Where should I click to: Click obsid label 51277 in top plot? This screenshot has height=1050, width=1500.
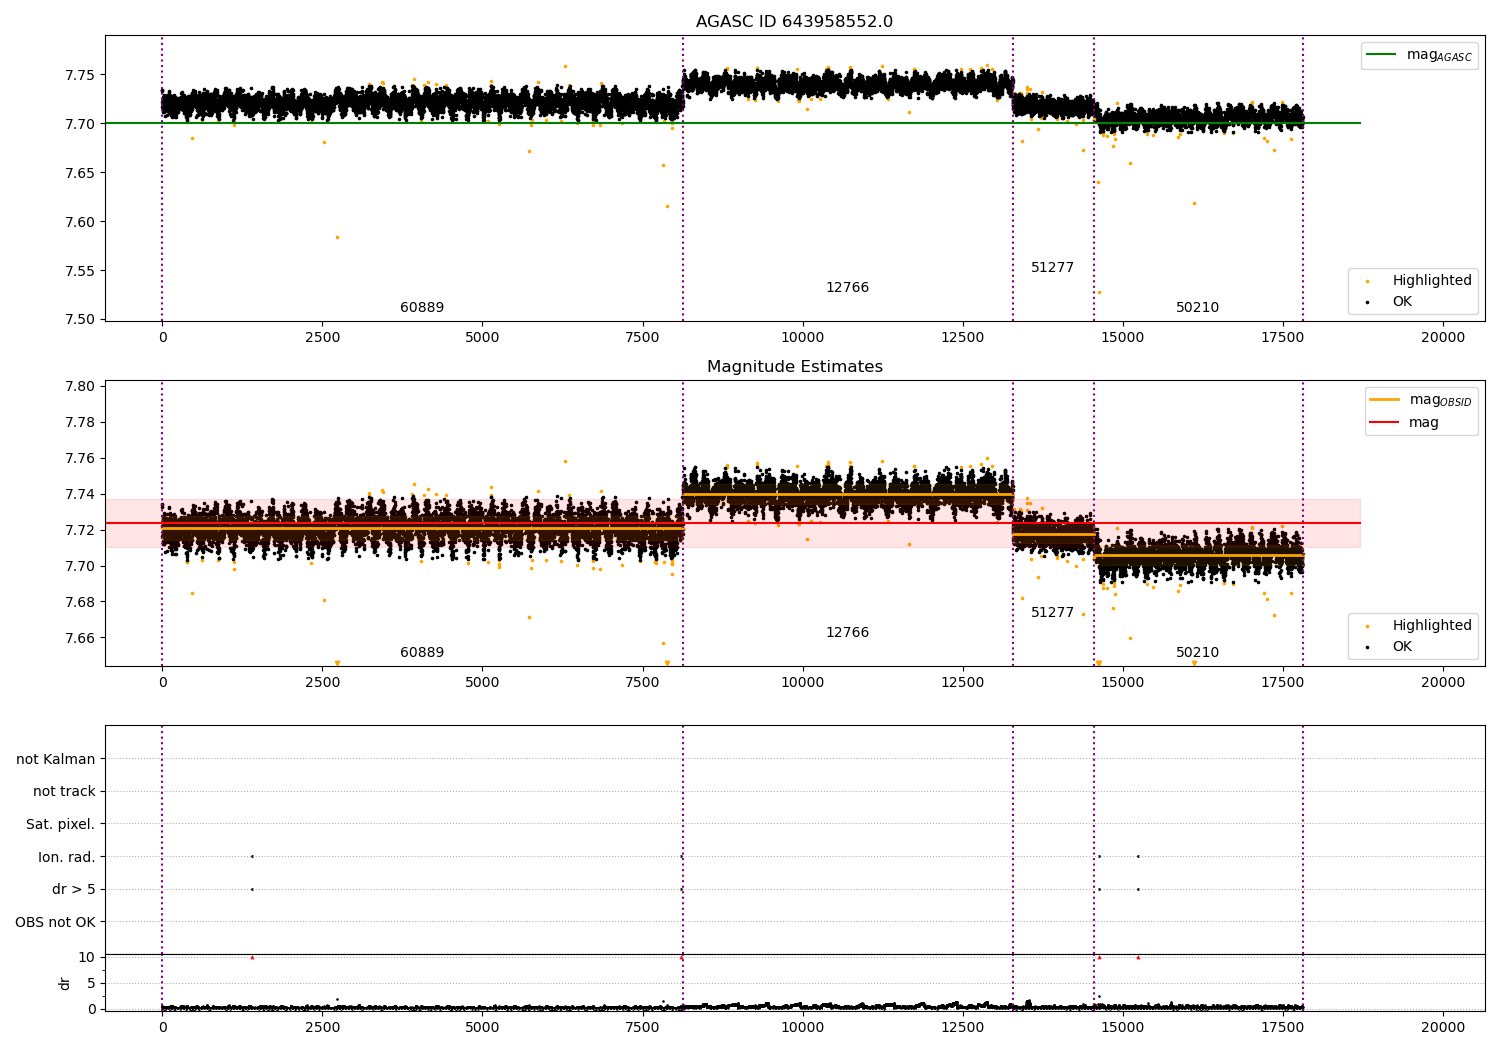point(1052,268)
